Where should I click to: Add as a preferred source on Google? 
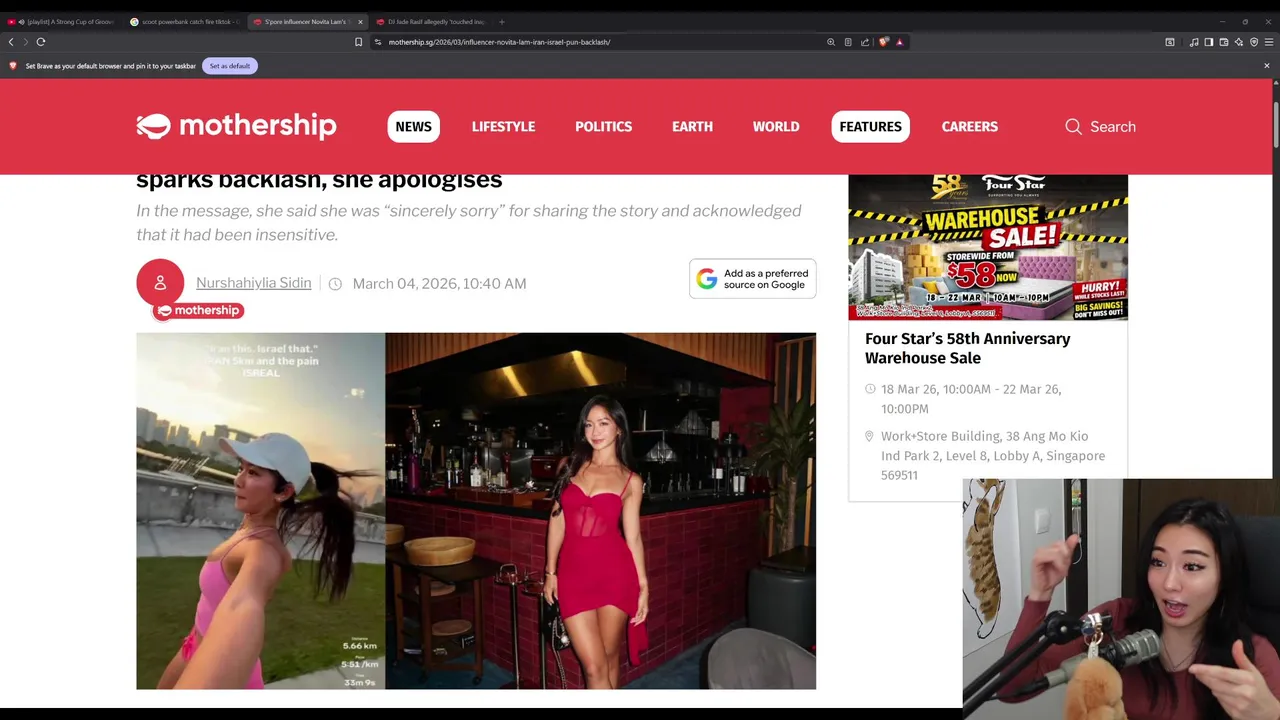click(x=752, y=279)
